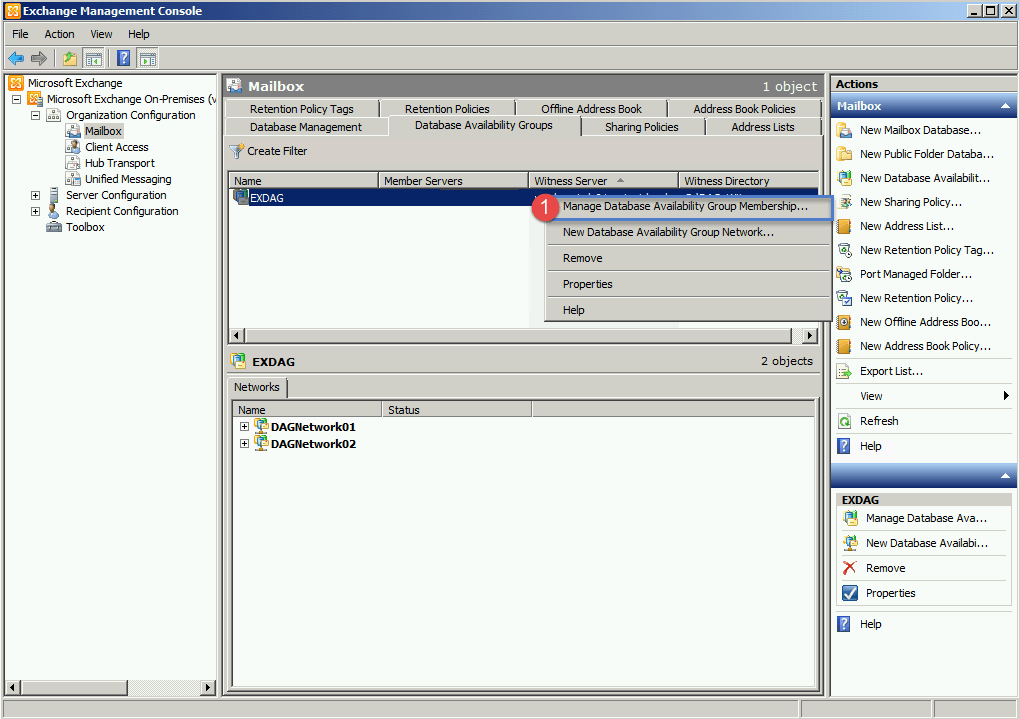Screen dimensions: 1020x719
Task: Collapse the Microsoft Exchange On-Premises node
Action: [x=17, y=100]
